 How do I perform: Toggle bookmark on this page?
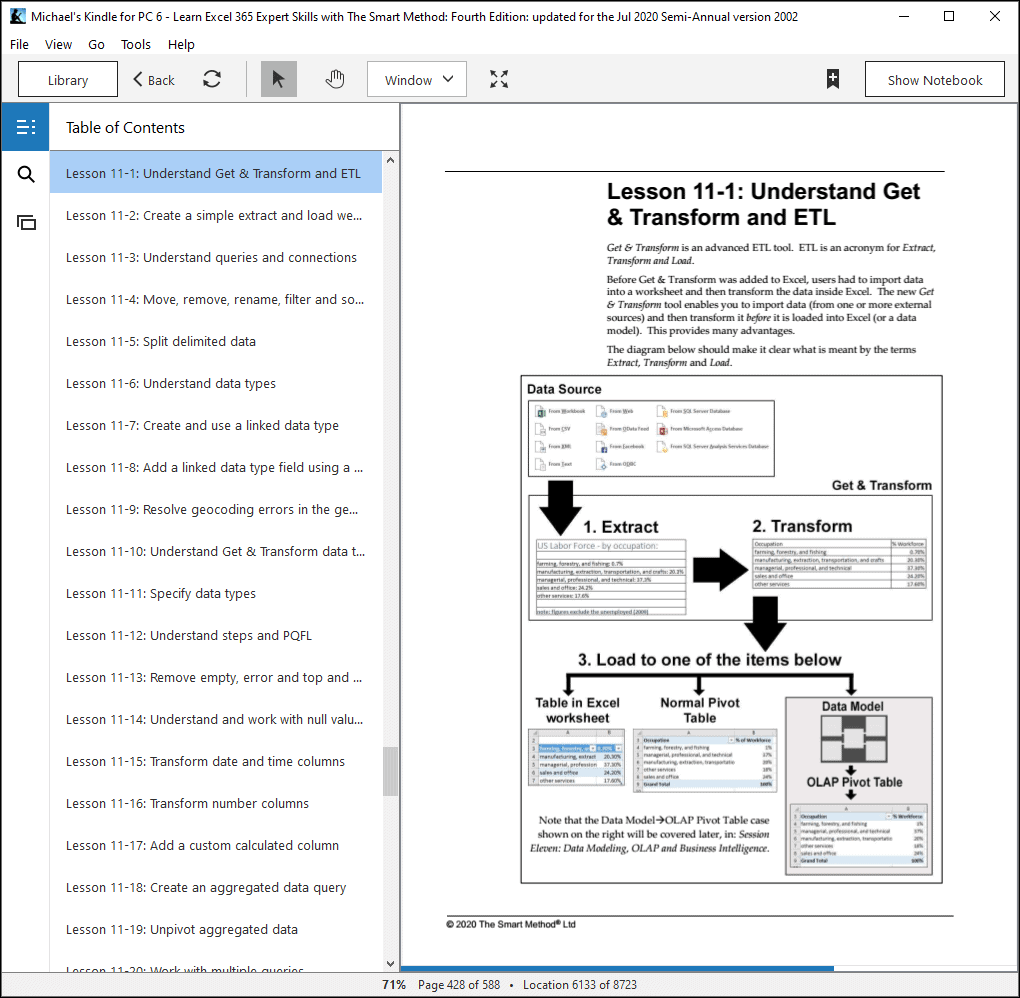click(833, 79)
